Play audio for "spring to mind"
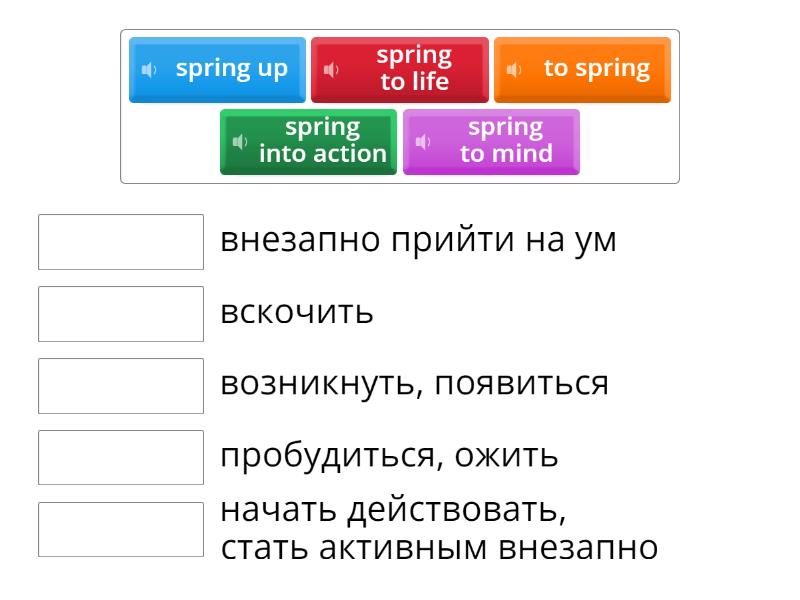The height and width of the screenshot is (600, 800). click(423, 142)
